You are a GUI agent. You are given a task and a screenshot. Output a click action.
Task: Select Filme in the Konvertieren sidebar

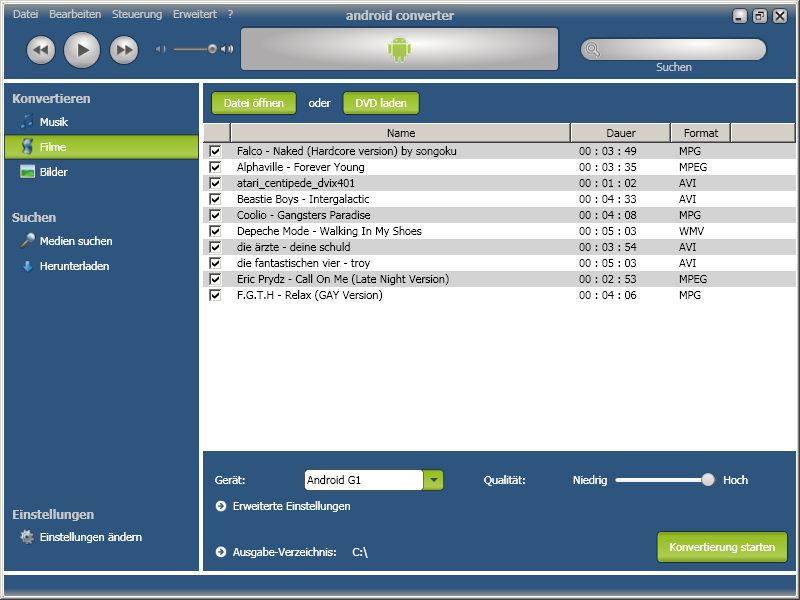pos(101,146)
